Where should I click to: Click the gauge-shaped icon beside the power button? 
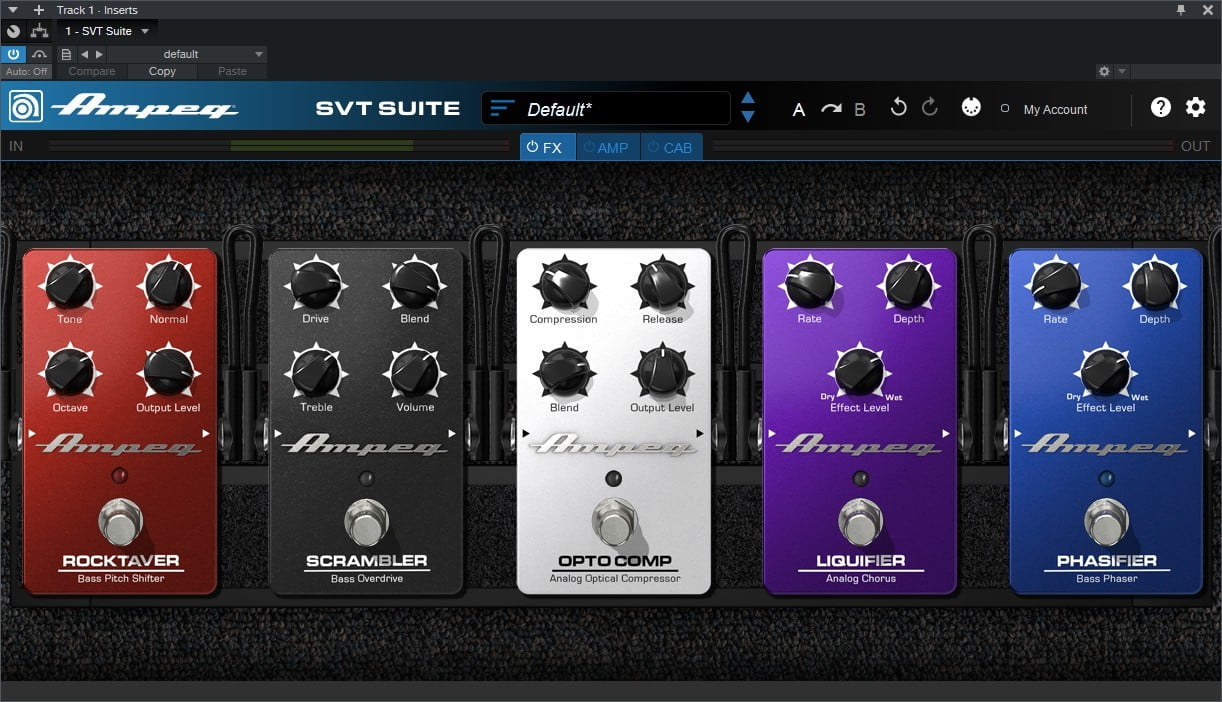coord(39,54)
